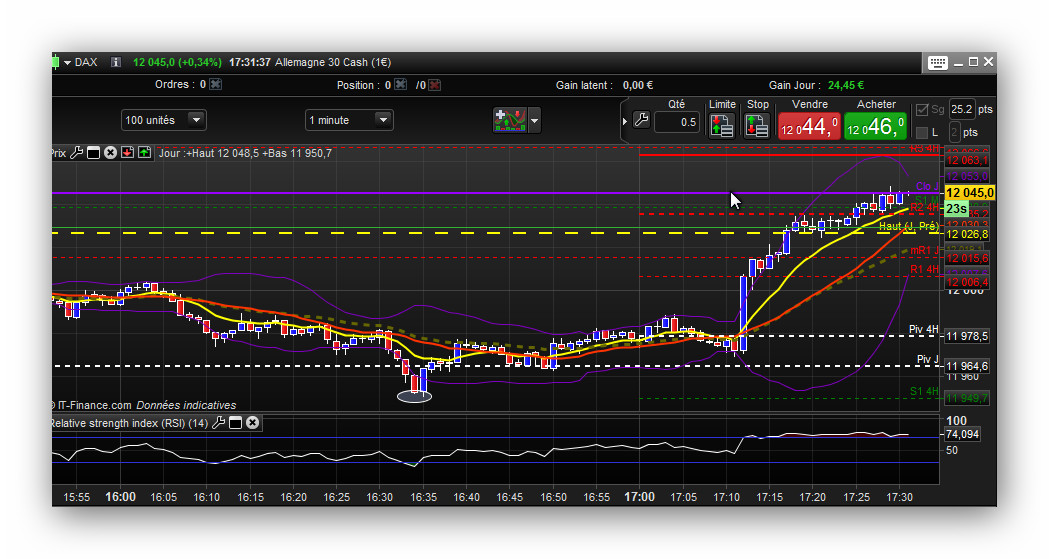Open the add indicators chart icon

point(509,121)
